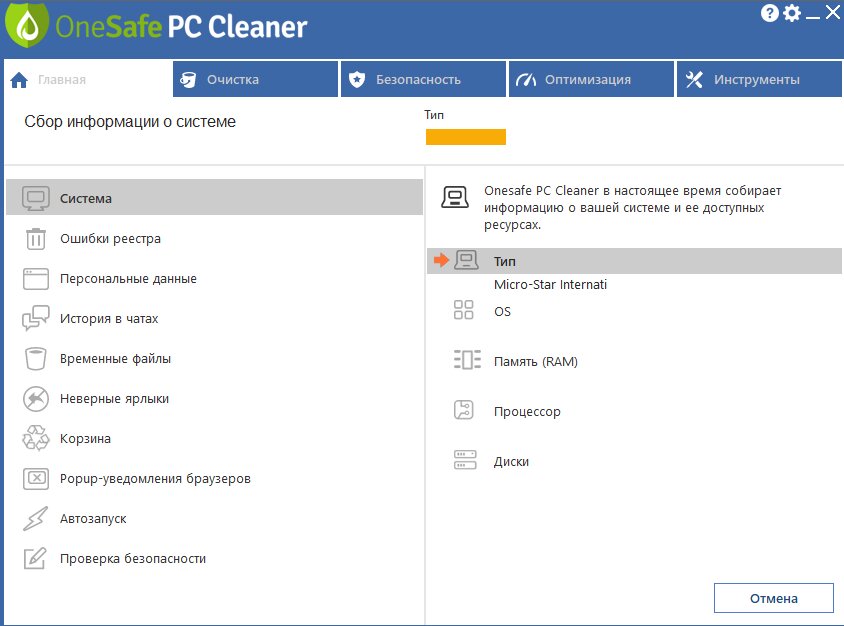
Task: Open the help question mark icon
Action: [x=770, y=13]
